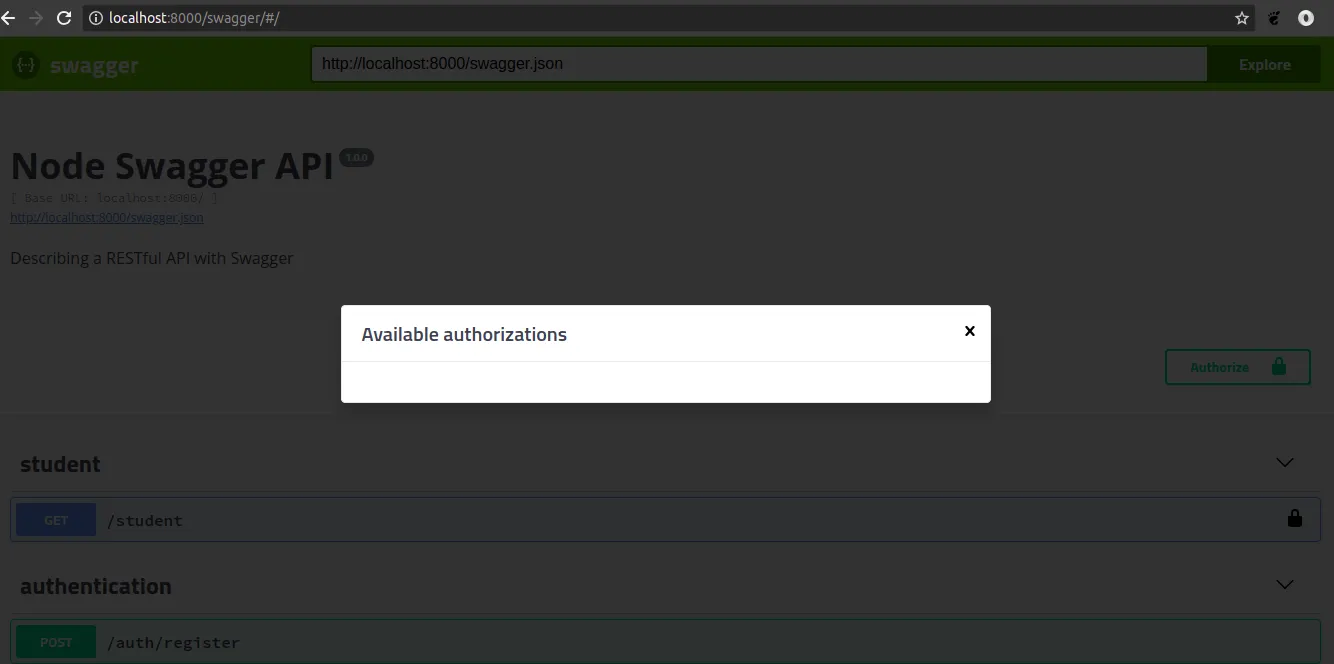Image resolution: width=1334 pixels, height=664 pixels.
Task: Click the Node Swagger API title
Action: tap(171, 166)
